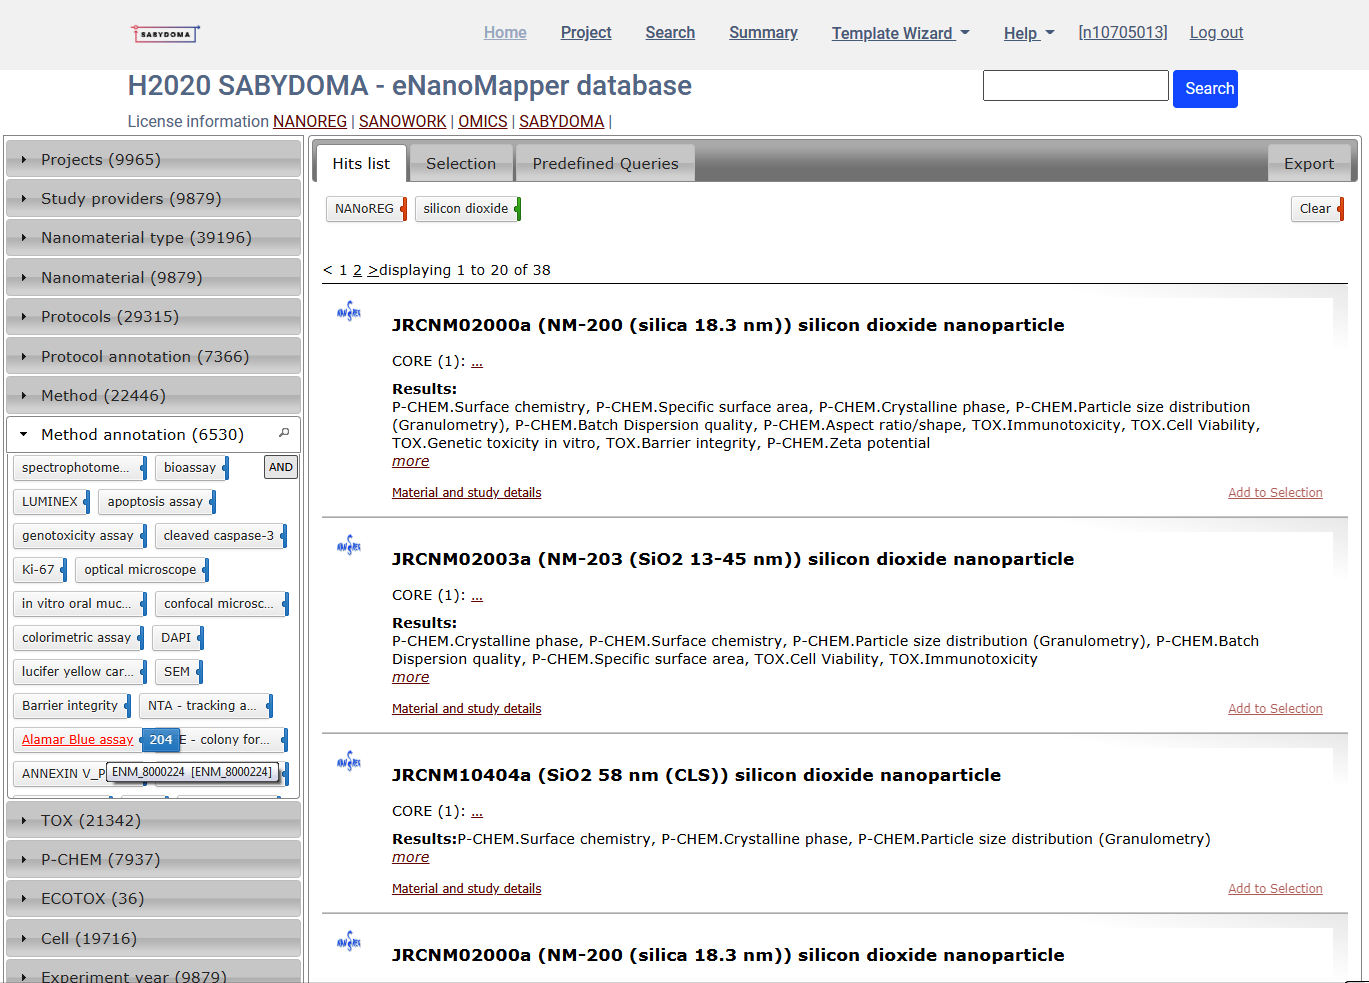Screen dimensions: 1369x983
Task: Click the NANoREG logo beside JRCNM10404a result
Action: (x=349, y=762)
